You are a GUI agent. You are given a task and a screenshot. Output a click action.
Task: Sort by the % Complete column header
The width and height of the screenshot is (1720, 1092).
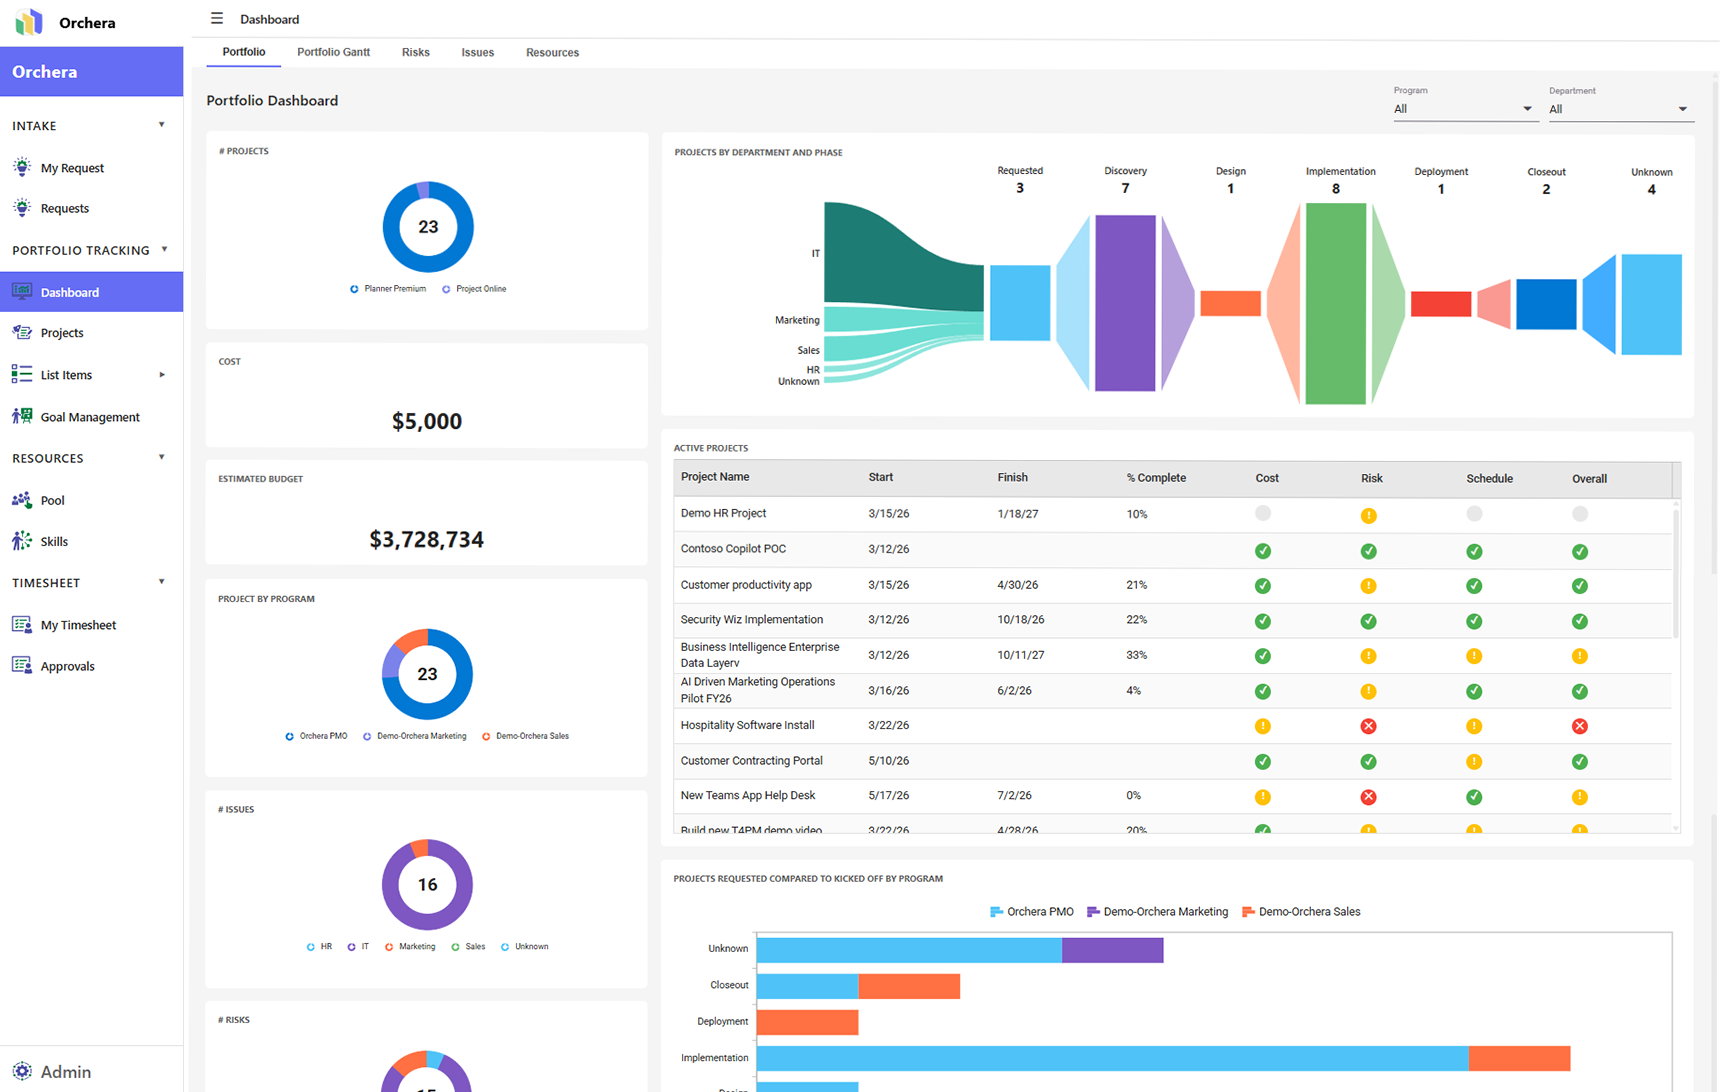coord(1156,478)
